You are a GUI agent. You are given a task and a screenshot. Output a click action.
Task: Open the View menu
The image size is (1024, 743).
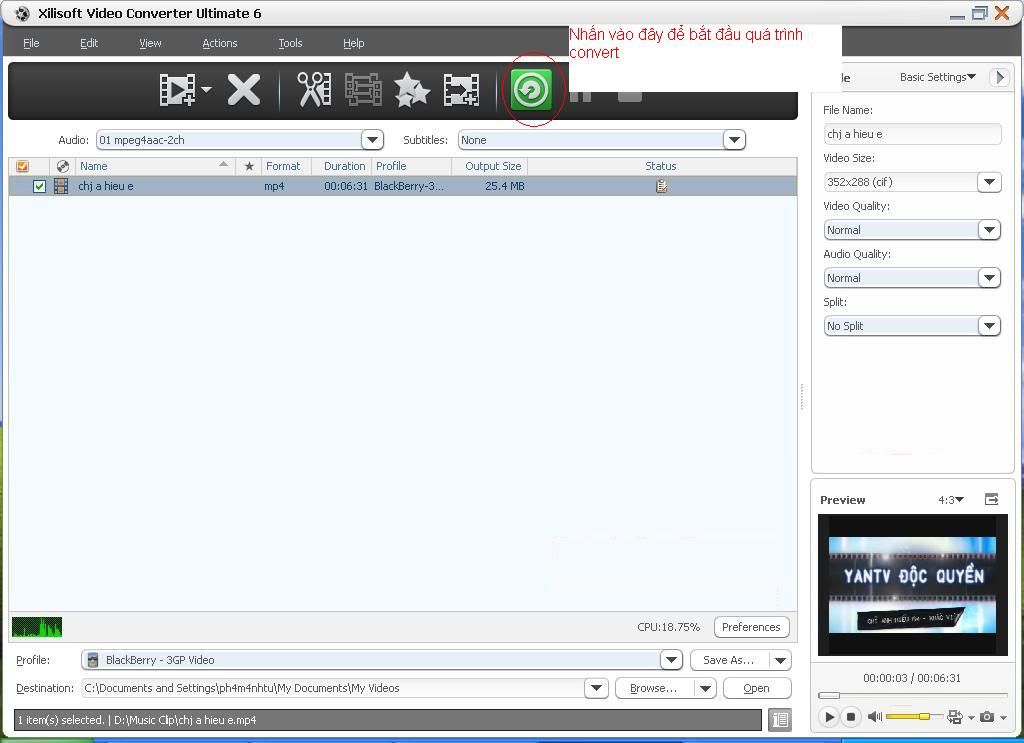pos(150,43)
